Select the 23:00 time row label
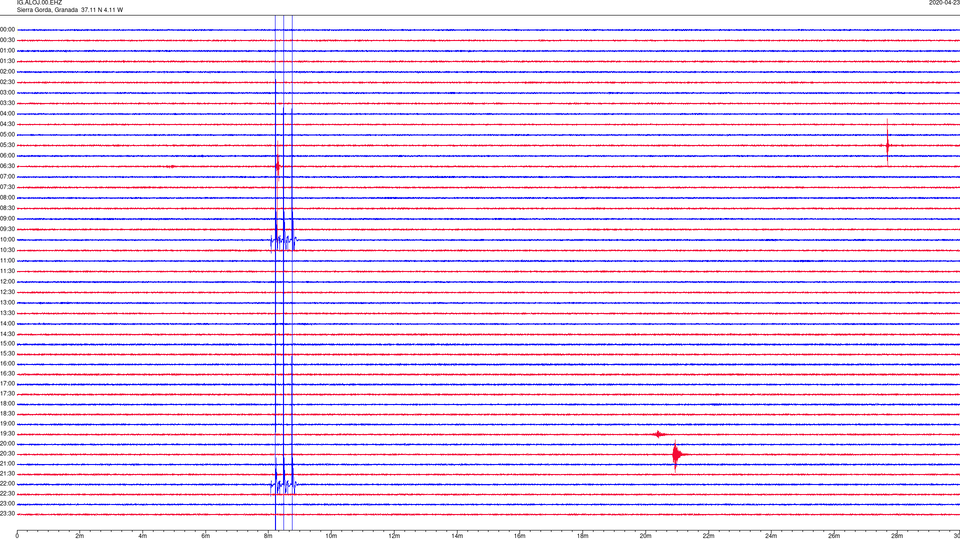The image size is (960, 540). (7, 504)
